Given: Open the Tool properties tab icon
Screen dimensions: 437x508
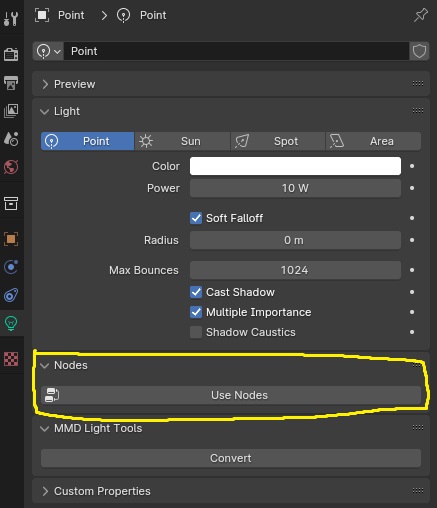Looking at the screenshot, I should click(11, 18).
